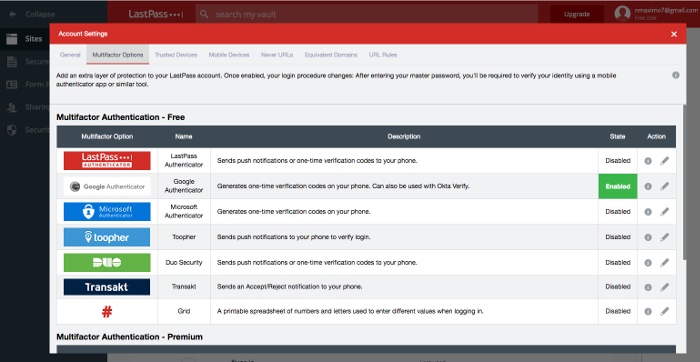Image resolution: width=700 pixels, height=362 pixels.
Task: Click the Transakt logo
Action: click(107, 287)
